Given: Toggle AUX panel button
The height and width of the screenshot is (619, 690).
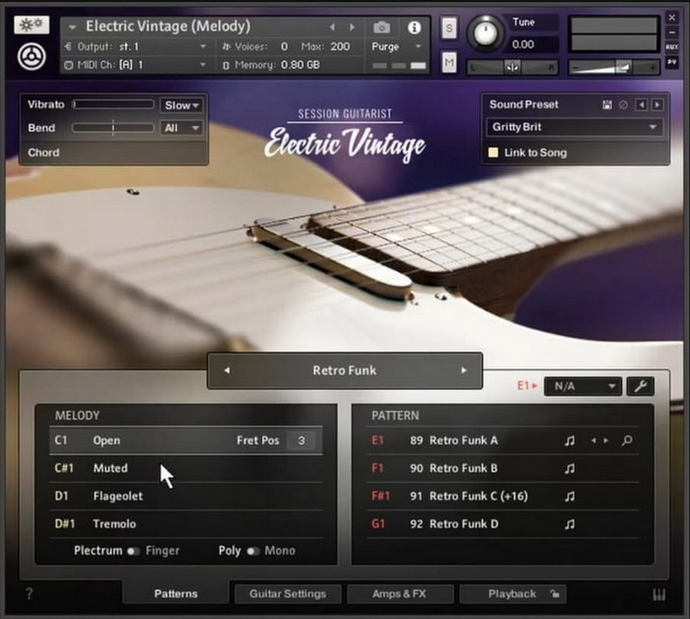Looking at the screenshot, I should coord(672,47).
